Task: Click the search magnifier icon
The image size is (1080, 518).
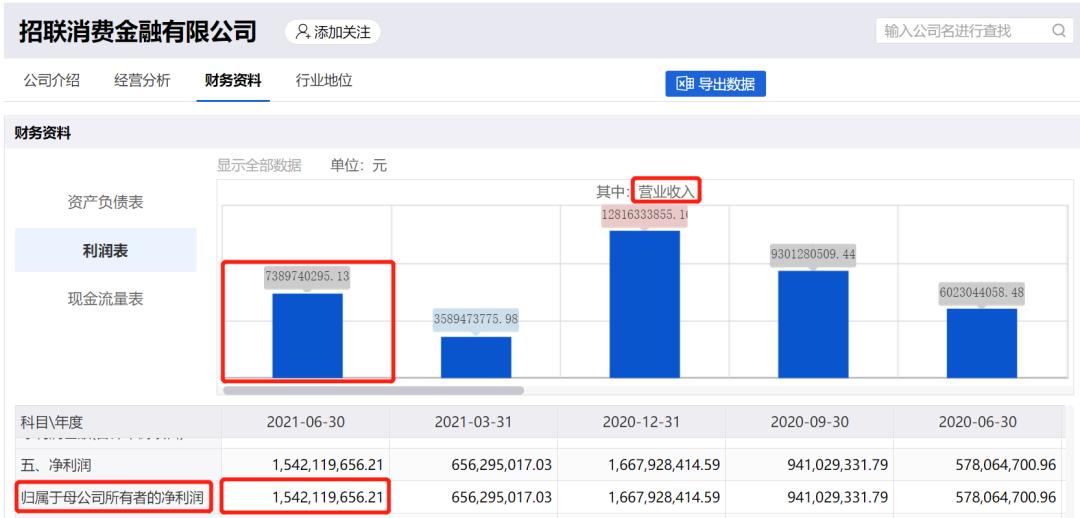Action: pos(1059,31)
